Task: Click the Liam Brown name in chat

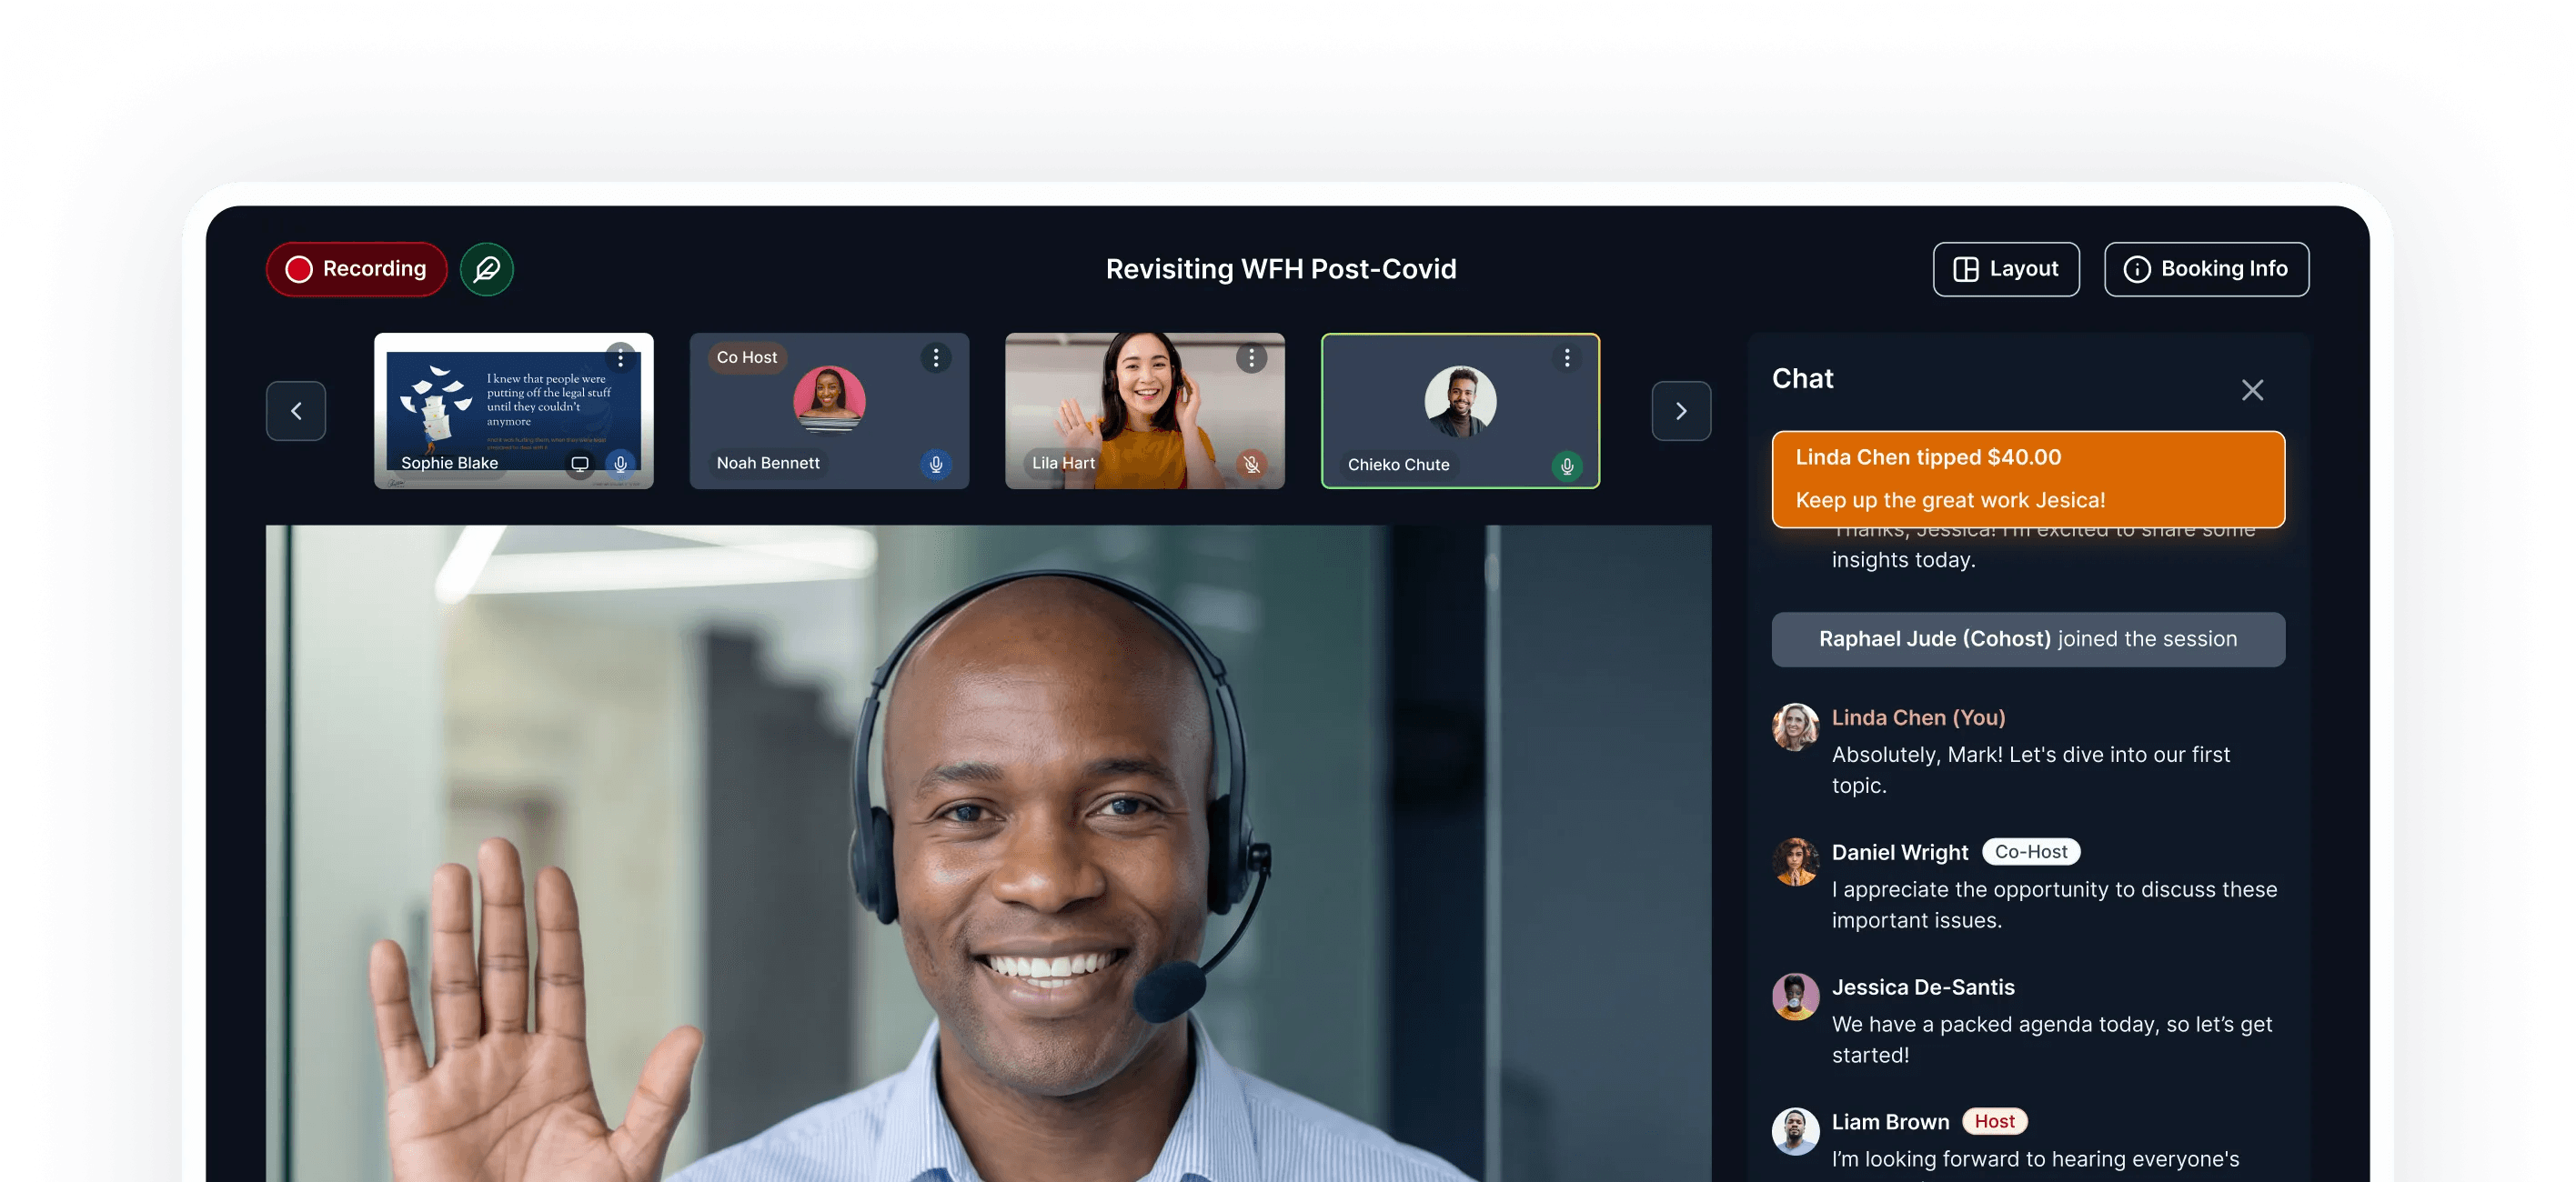Action: click(1890, 1122)
